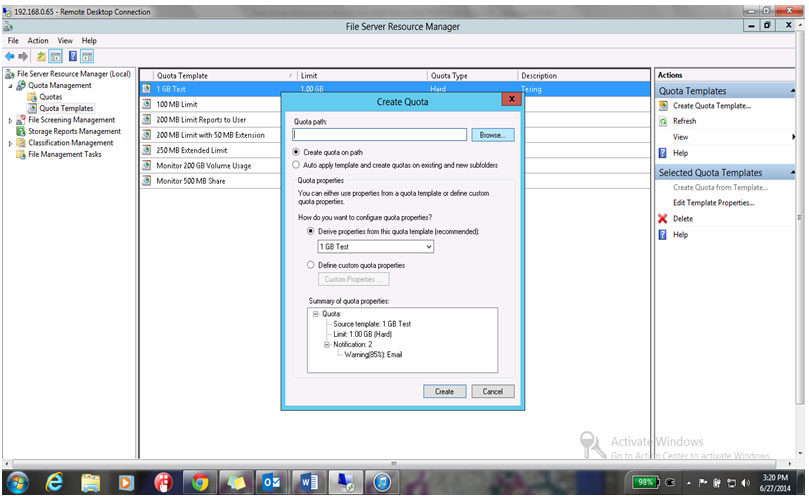Open the View menu in menu bar
Image resolution: width=809 pixels, height=500 pixels.
tap(65, 41)
